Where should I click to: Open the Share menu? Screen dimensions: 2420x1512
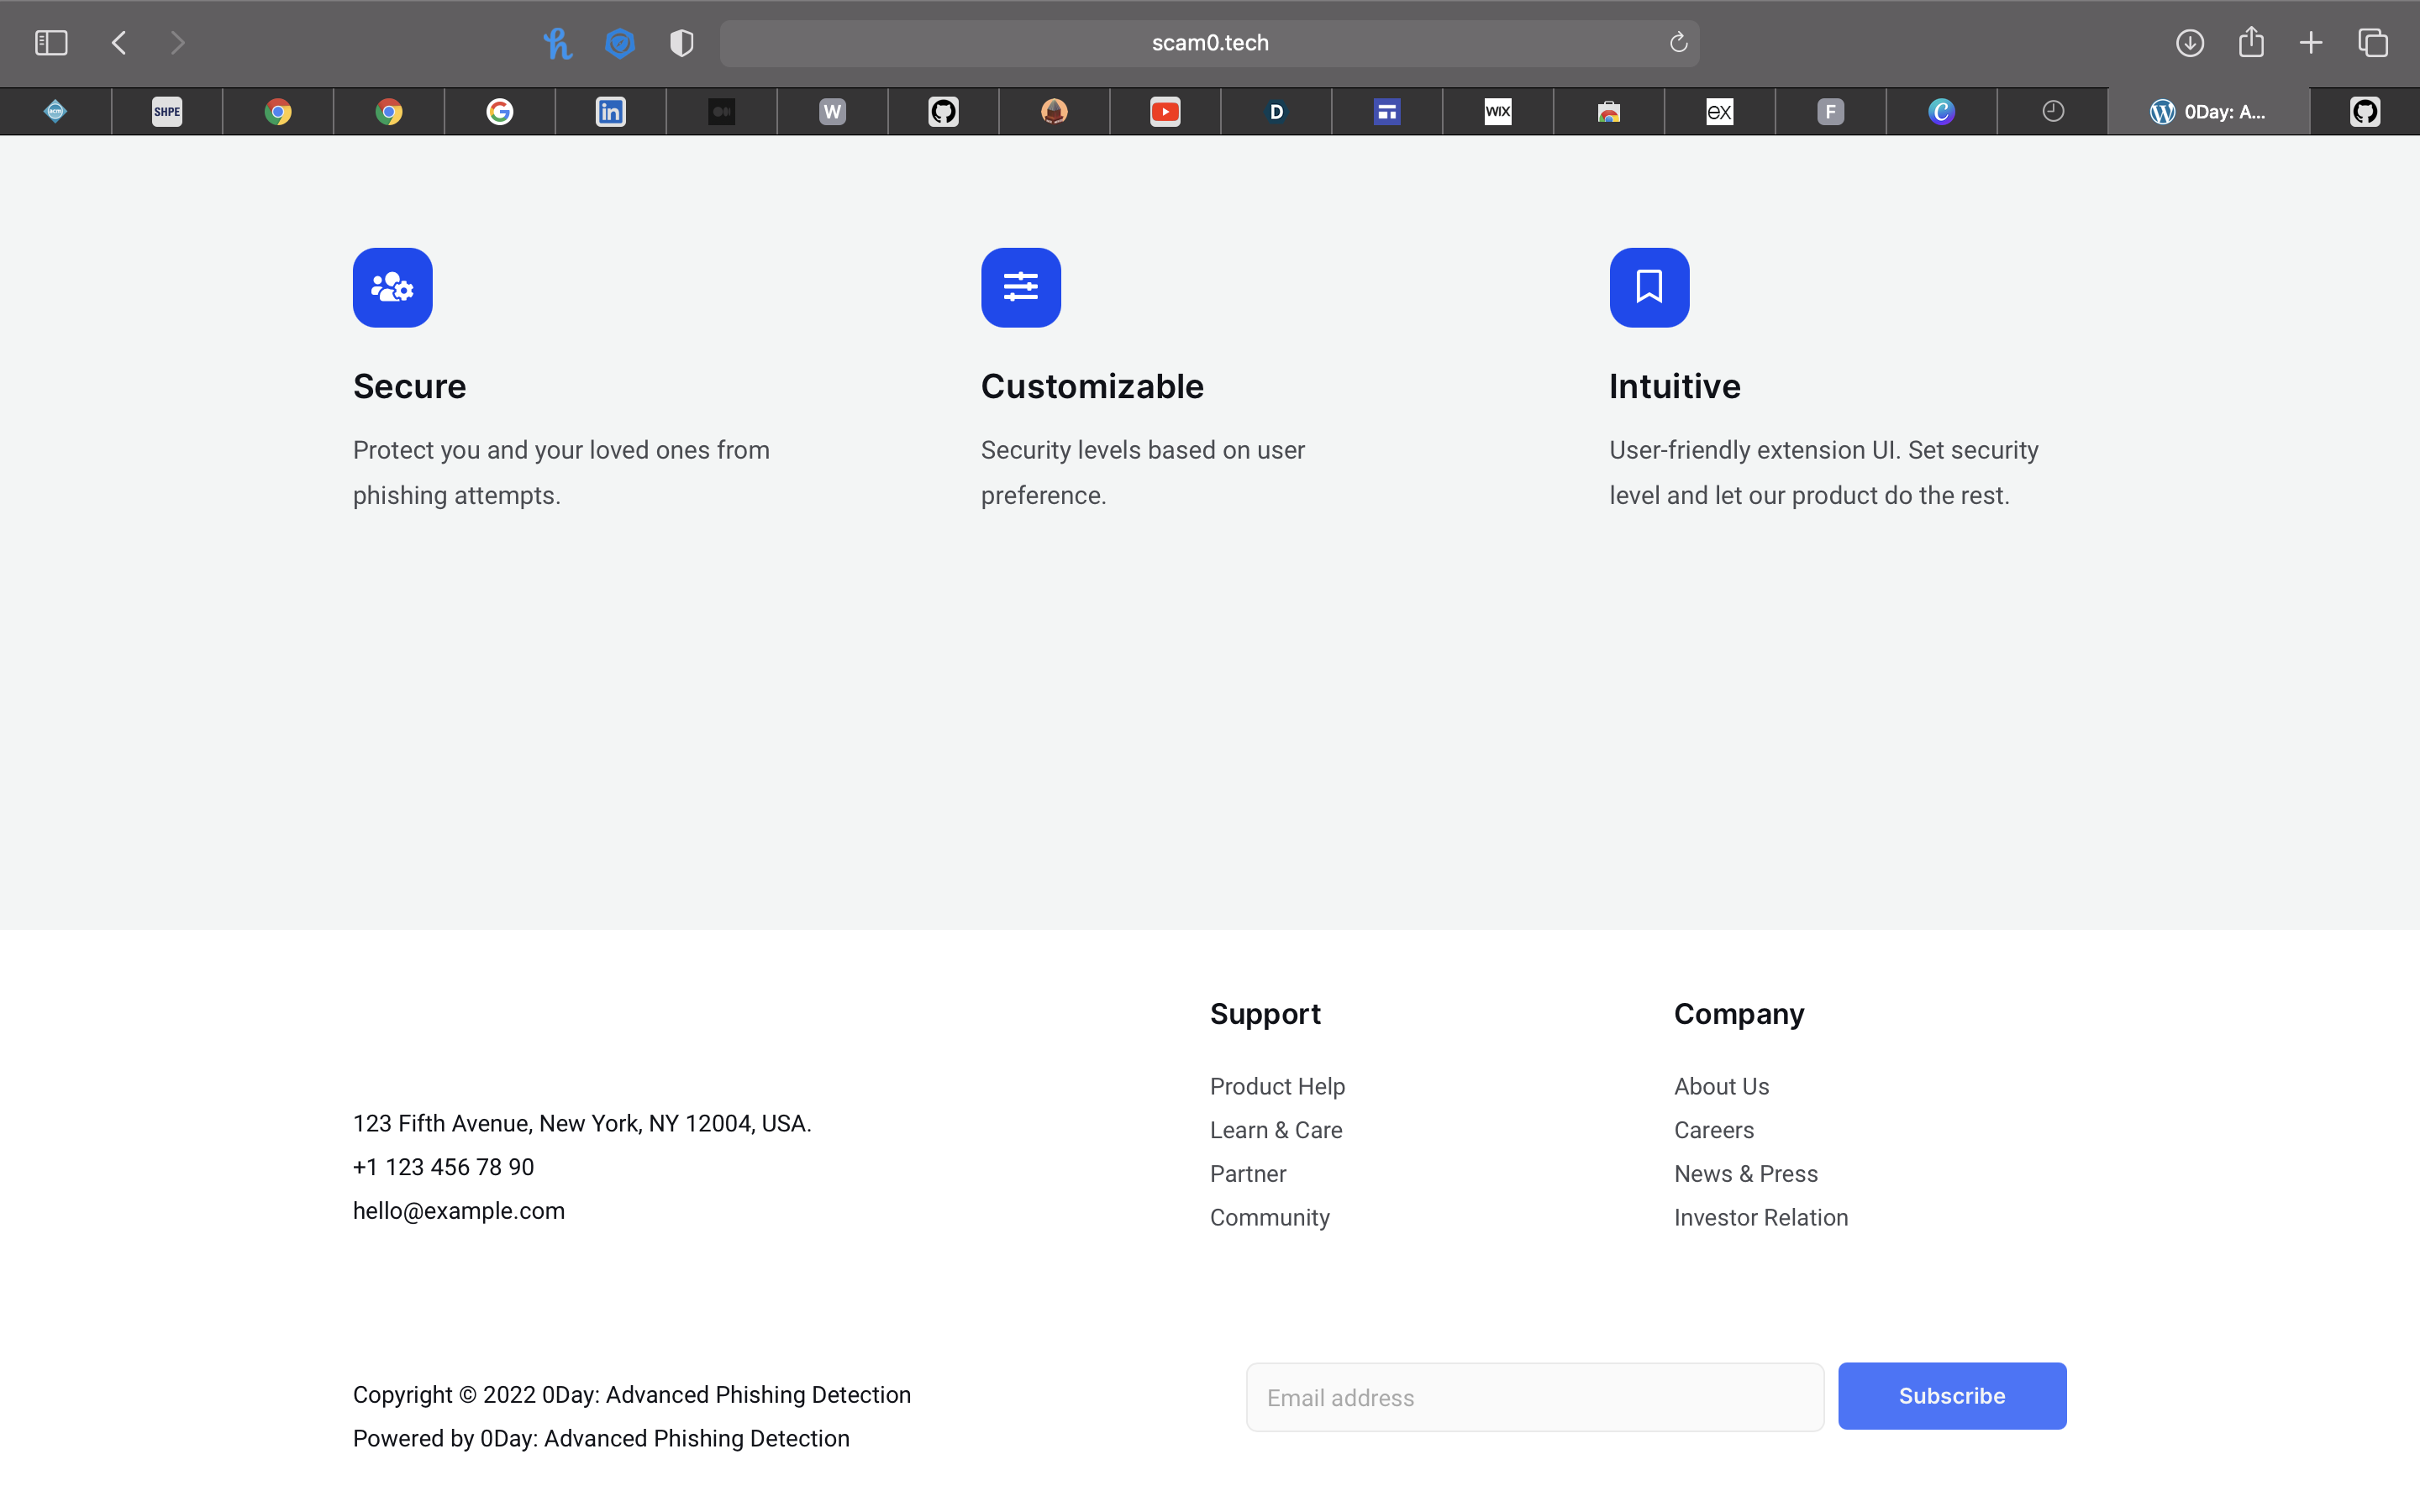tap(2250, 43)
